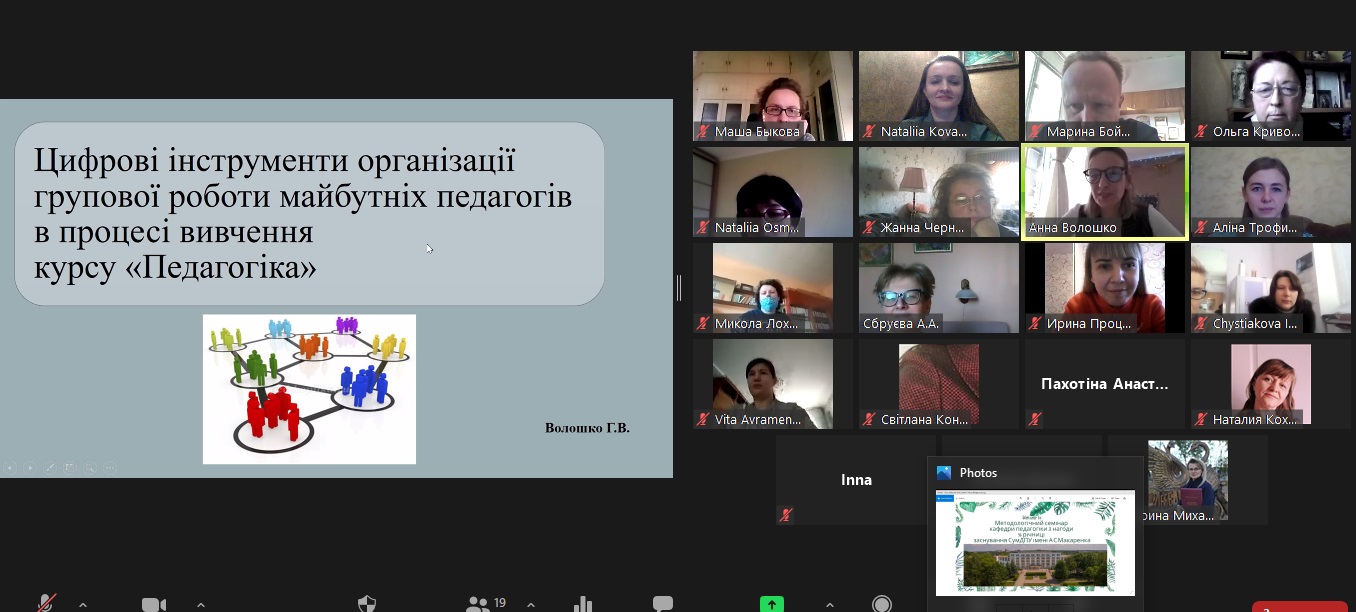
Task: Select Аліна Трофи... video tile
Action: coord(1271,192)
